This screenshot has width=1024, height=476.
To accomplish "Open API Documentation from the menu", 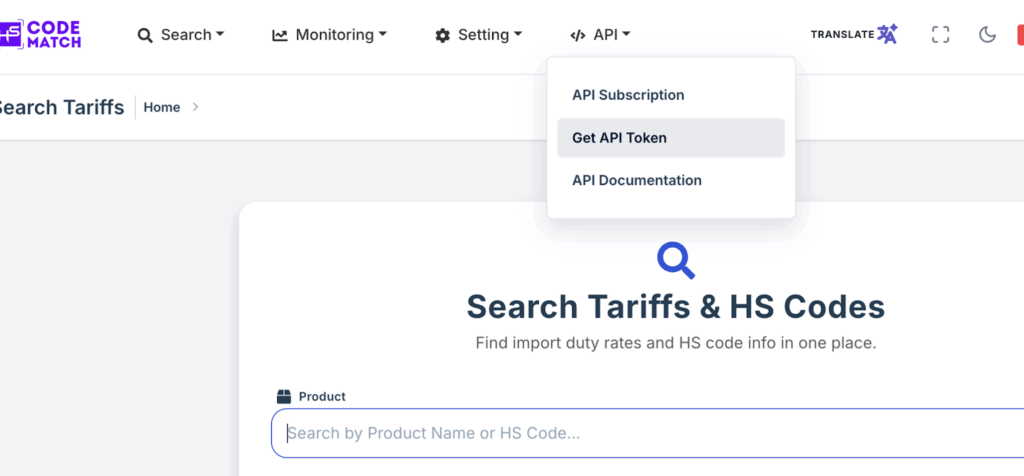I will tap(636, 181).
